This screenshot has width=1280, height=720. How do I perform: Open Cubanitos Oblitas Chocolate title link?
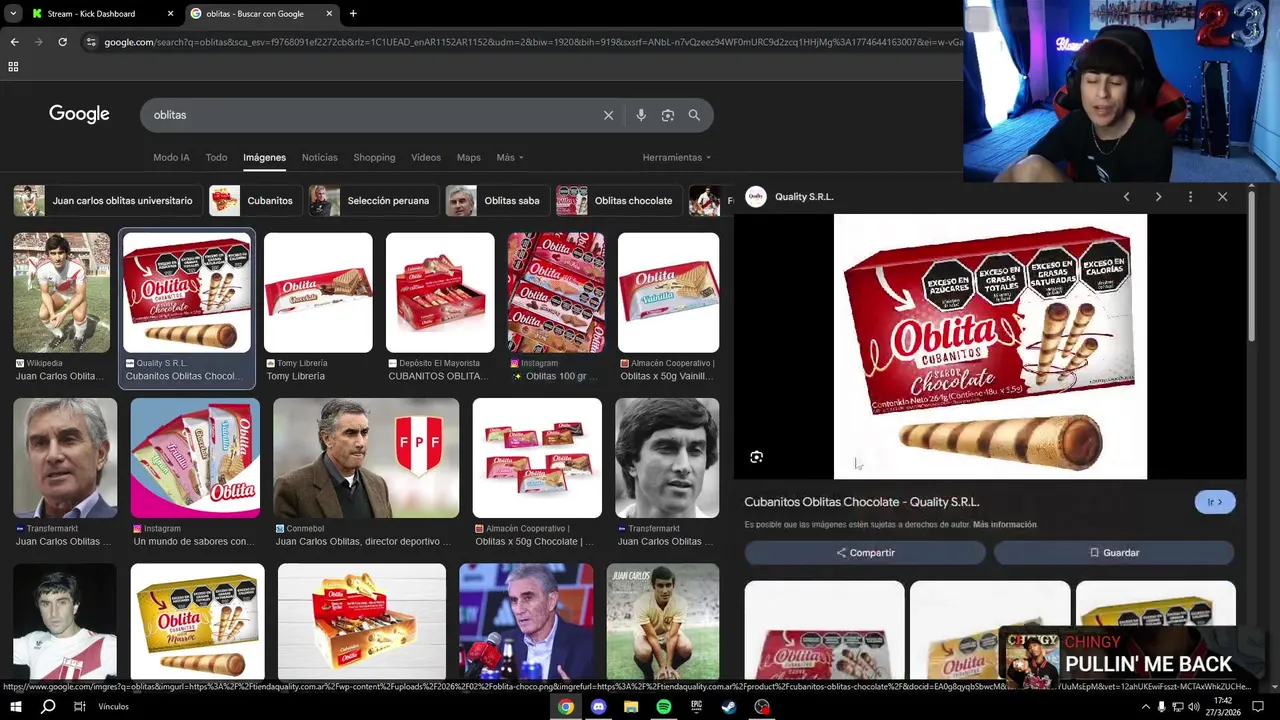pyautogui.click(x=862, y=502)
